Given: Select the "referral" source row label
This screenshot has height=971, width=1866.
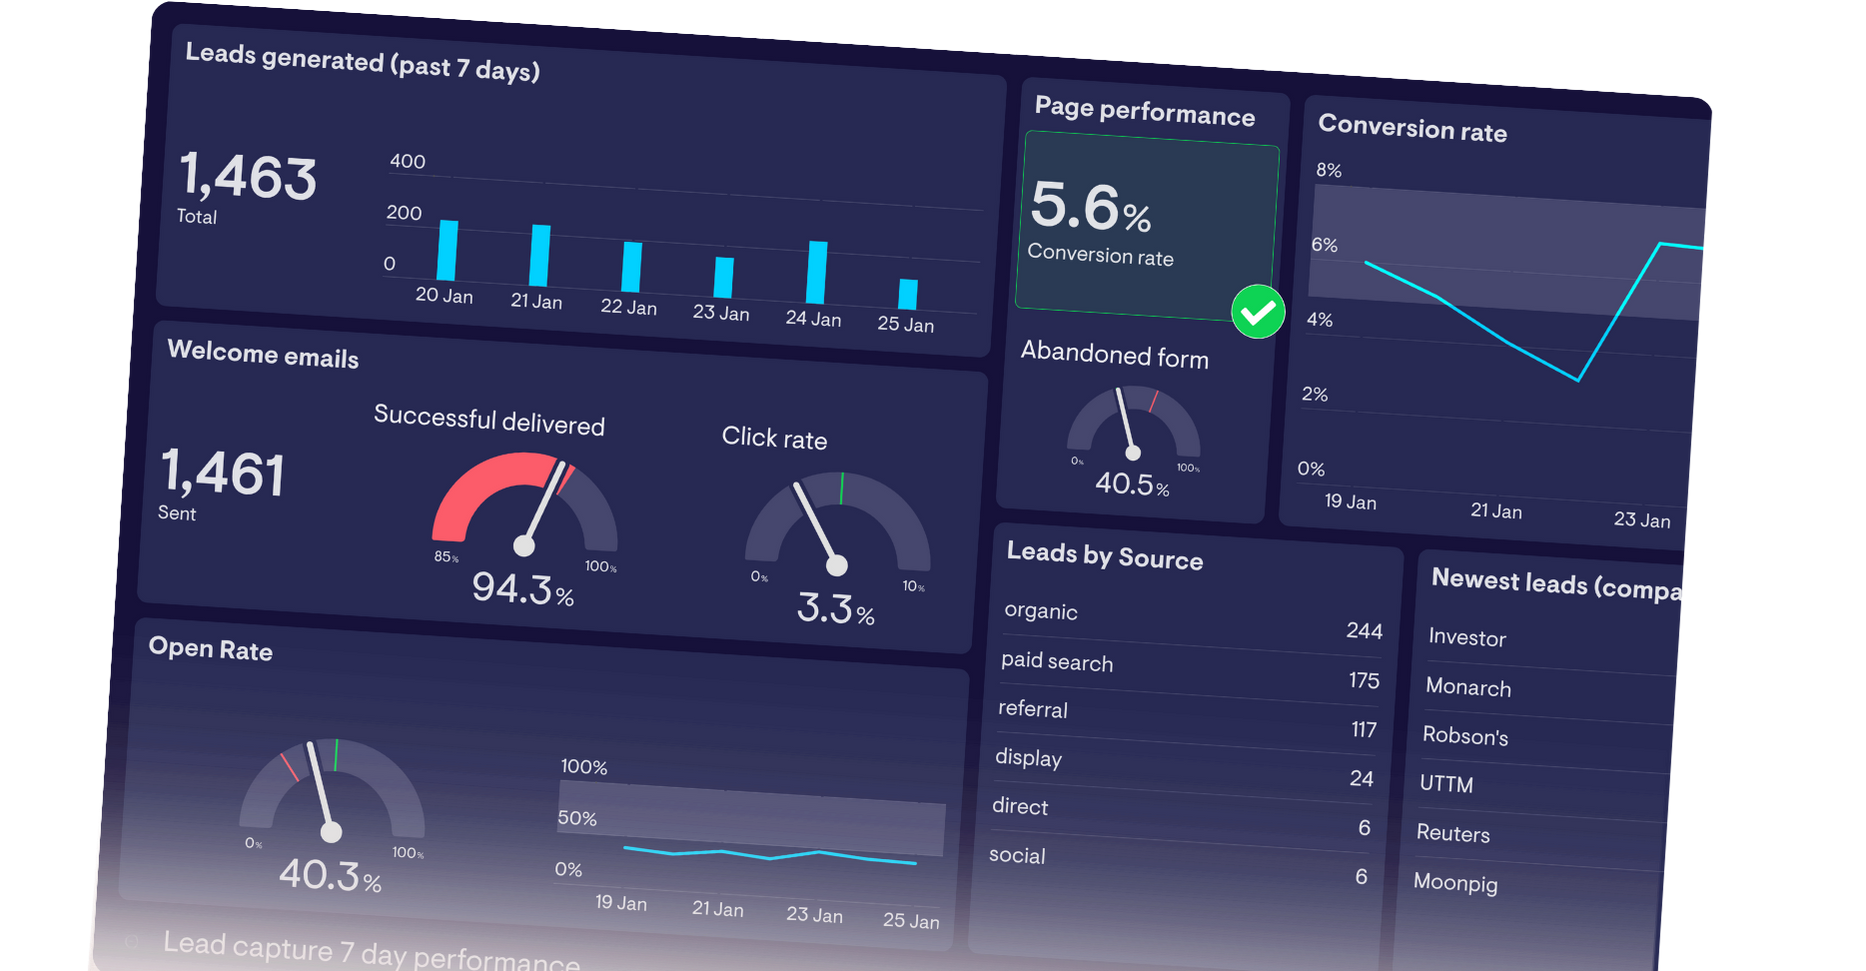Looking at the screenshot, I should [1033, 709].
